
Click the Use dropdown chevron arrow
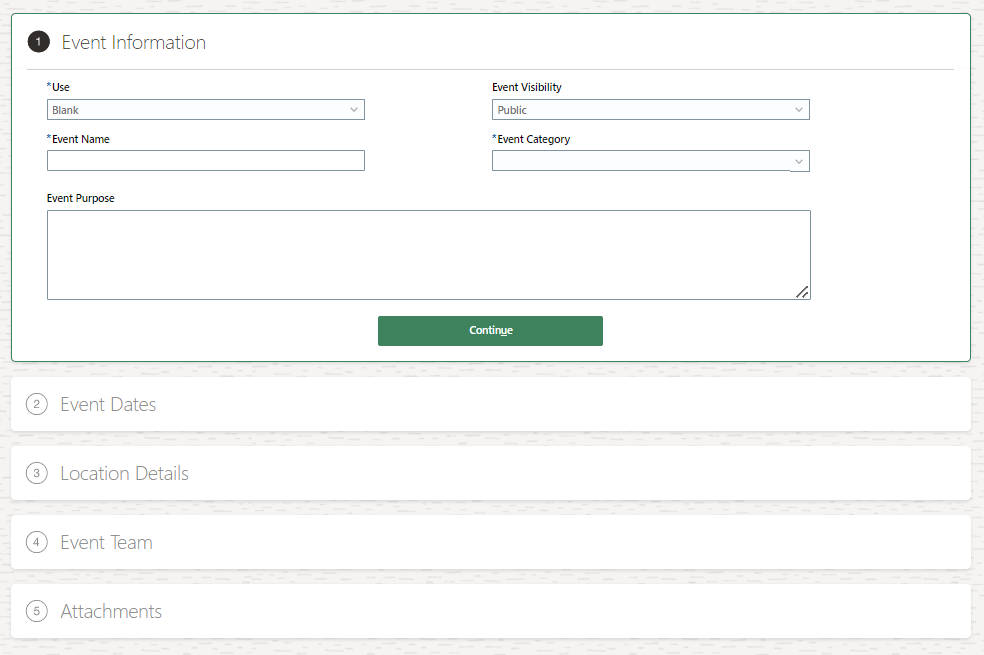pos(354,110)
